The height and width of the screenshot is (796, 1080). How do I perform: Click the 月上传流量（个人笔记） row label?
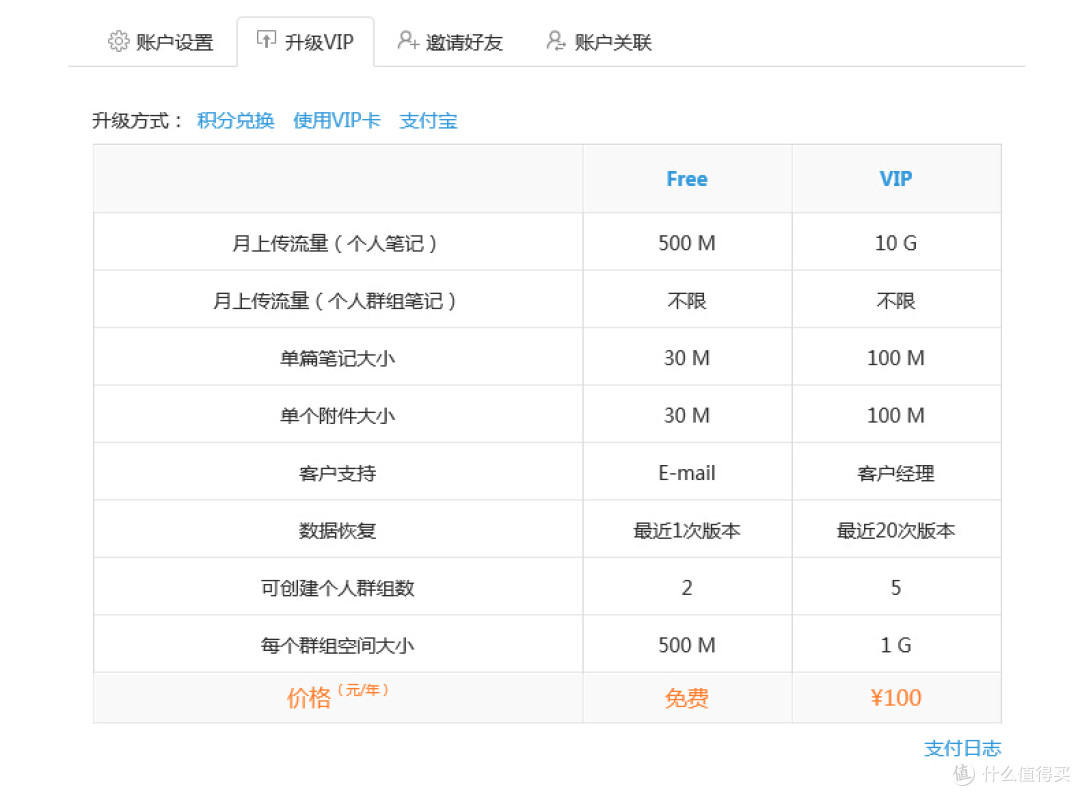tap(337, 243)
